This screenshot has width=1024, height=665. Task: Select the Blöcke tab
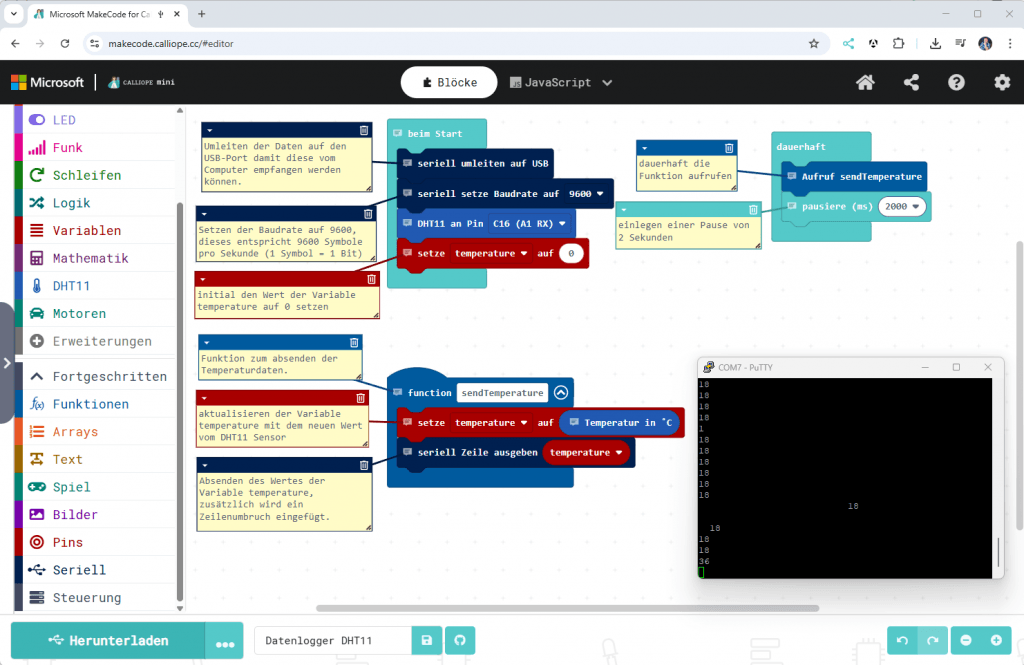448,83
